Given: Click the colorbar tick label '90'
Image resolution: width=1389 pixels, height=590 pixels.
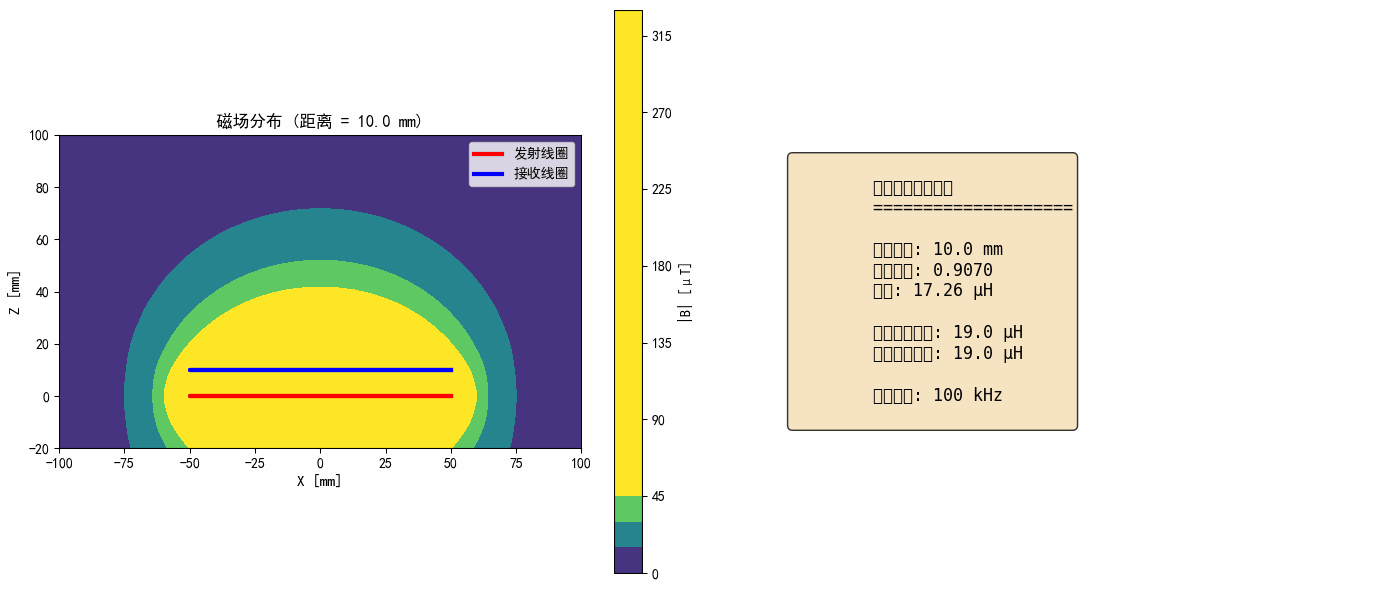Looking at the screenshot, I should coord(658,420).
